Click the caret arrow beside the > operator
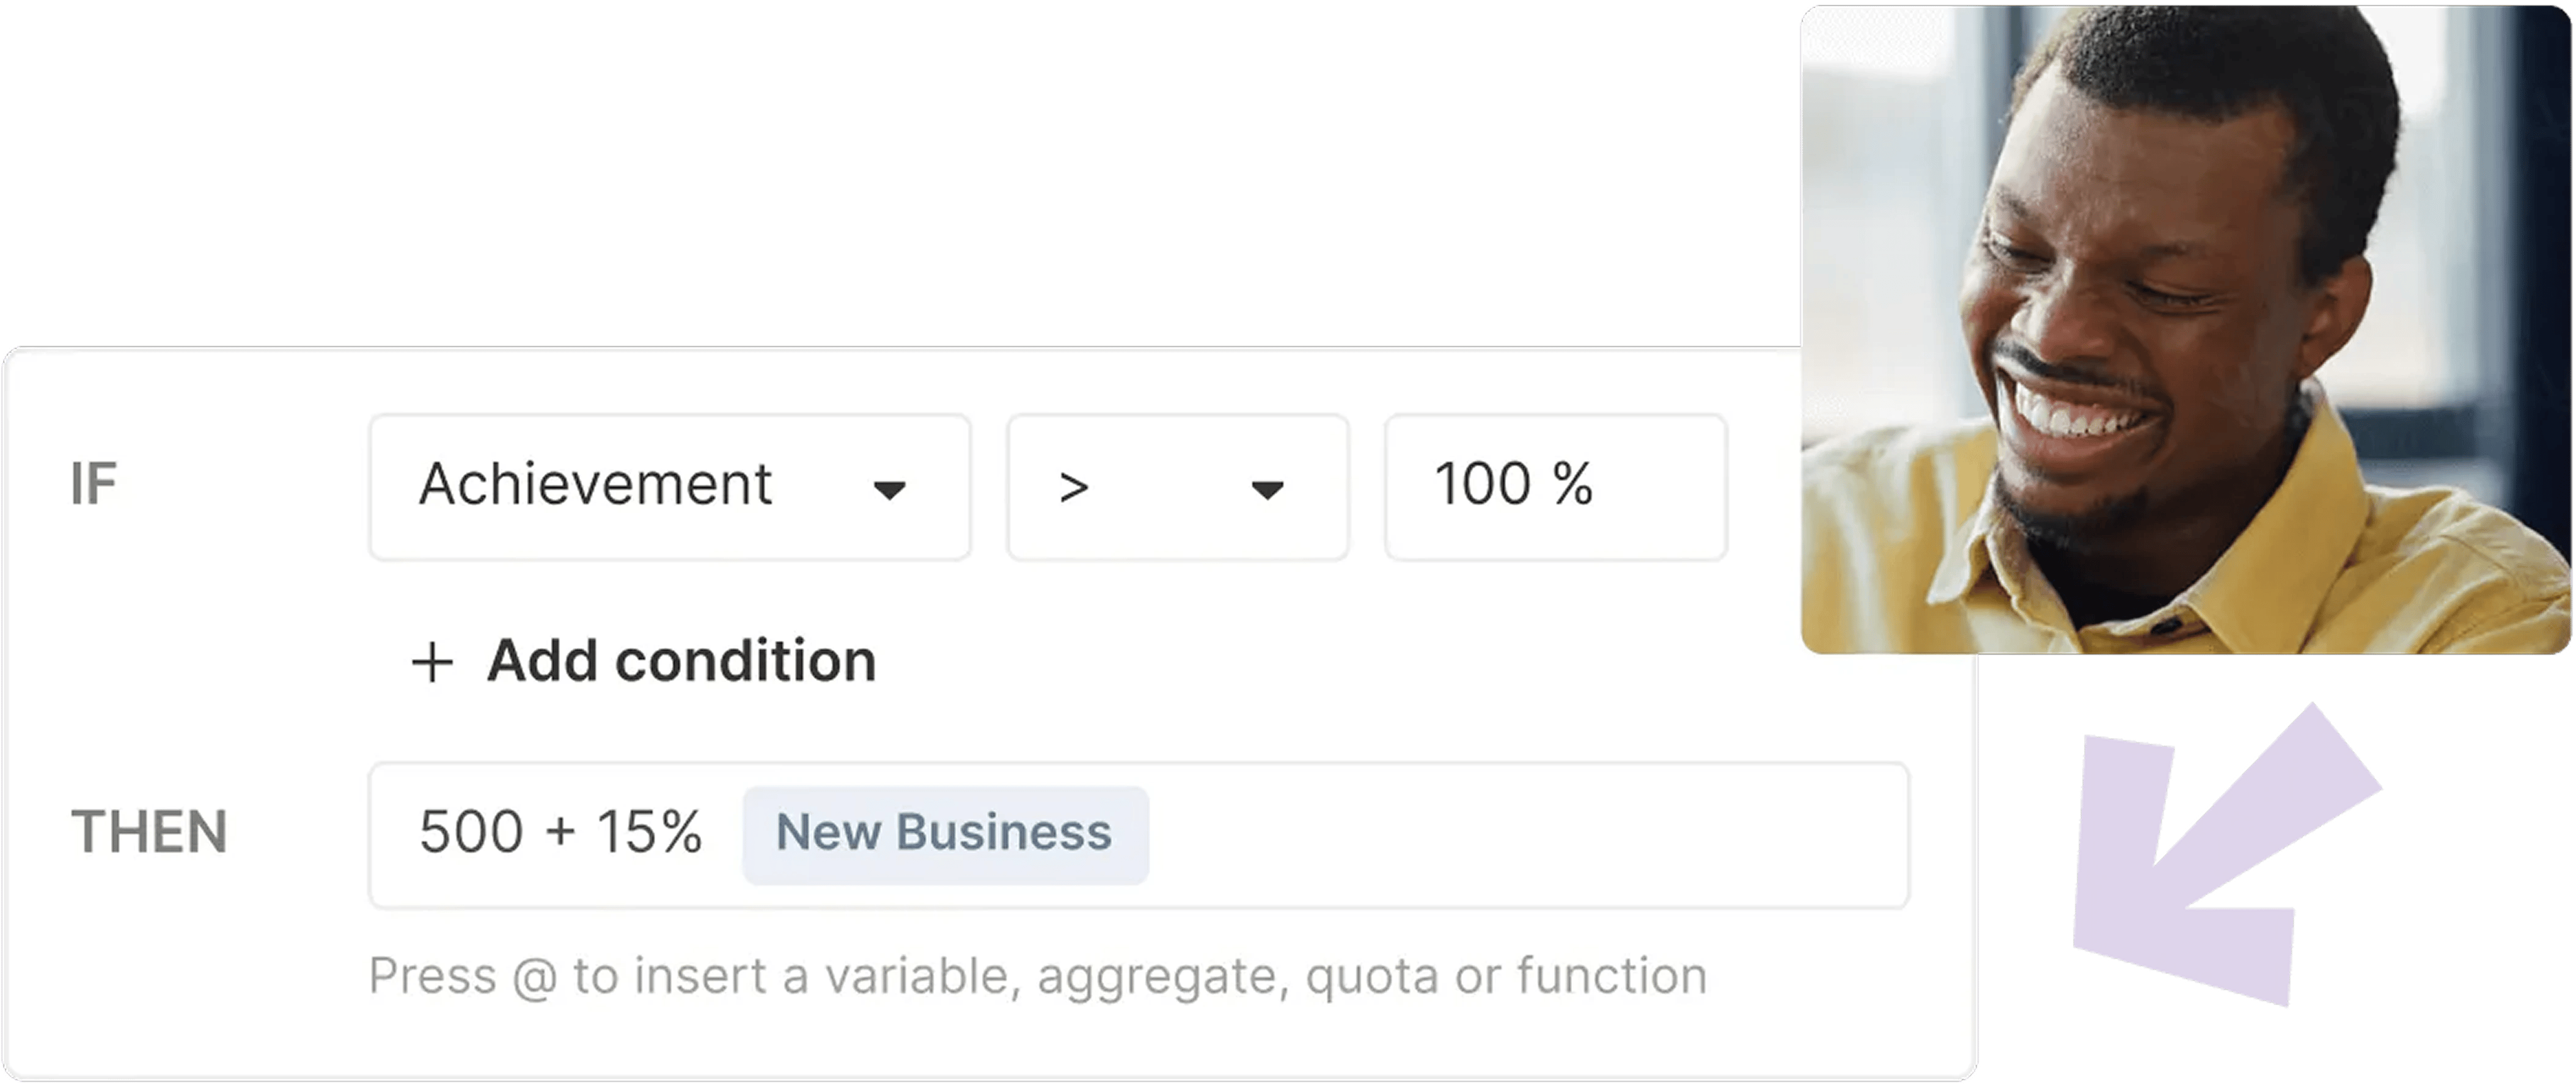 (x=1266, y=490)
